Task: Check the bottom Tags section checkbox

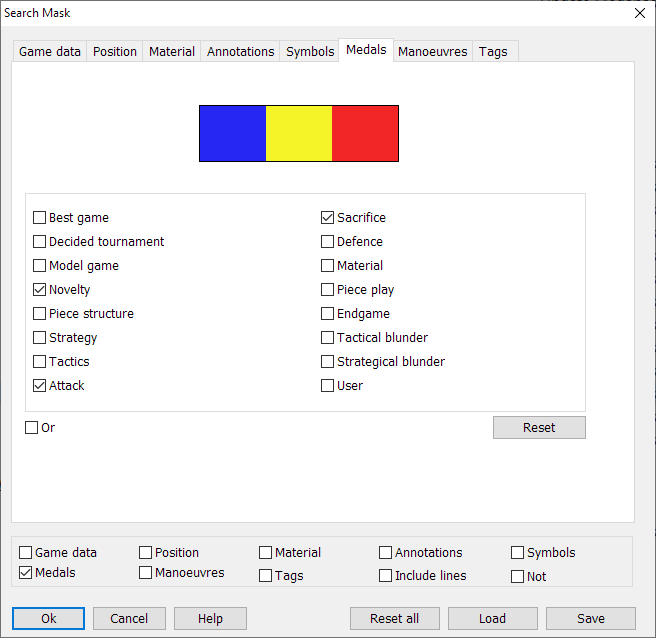Action: click(265, 576)
